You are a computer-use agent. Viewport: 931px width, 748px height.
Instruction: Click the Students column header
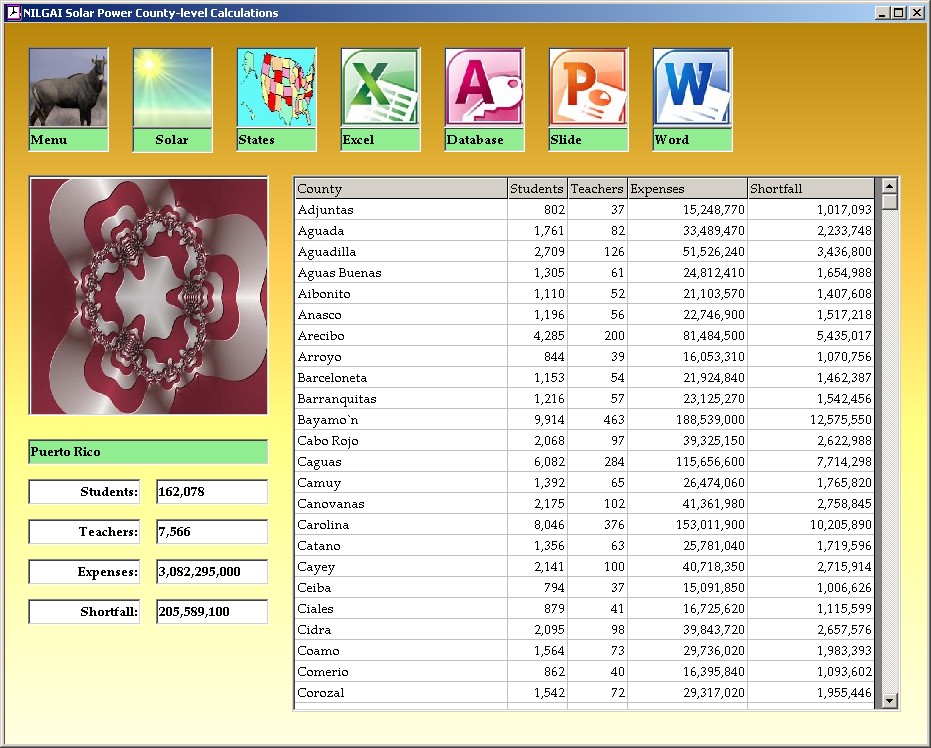(537, 189)
